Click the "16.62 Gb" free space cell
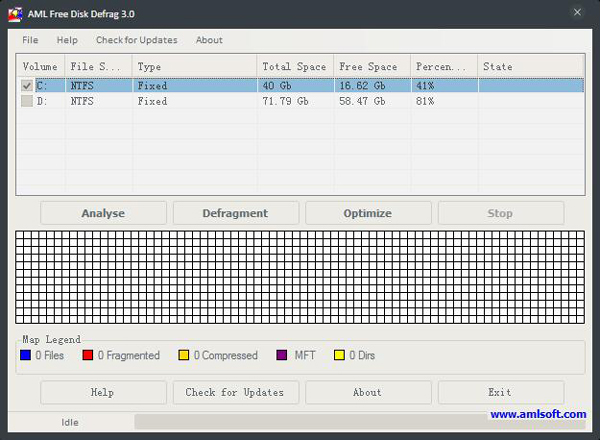 click(x=362, y=86)
